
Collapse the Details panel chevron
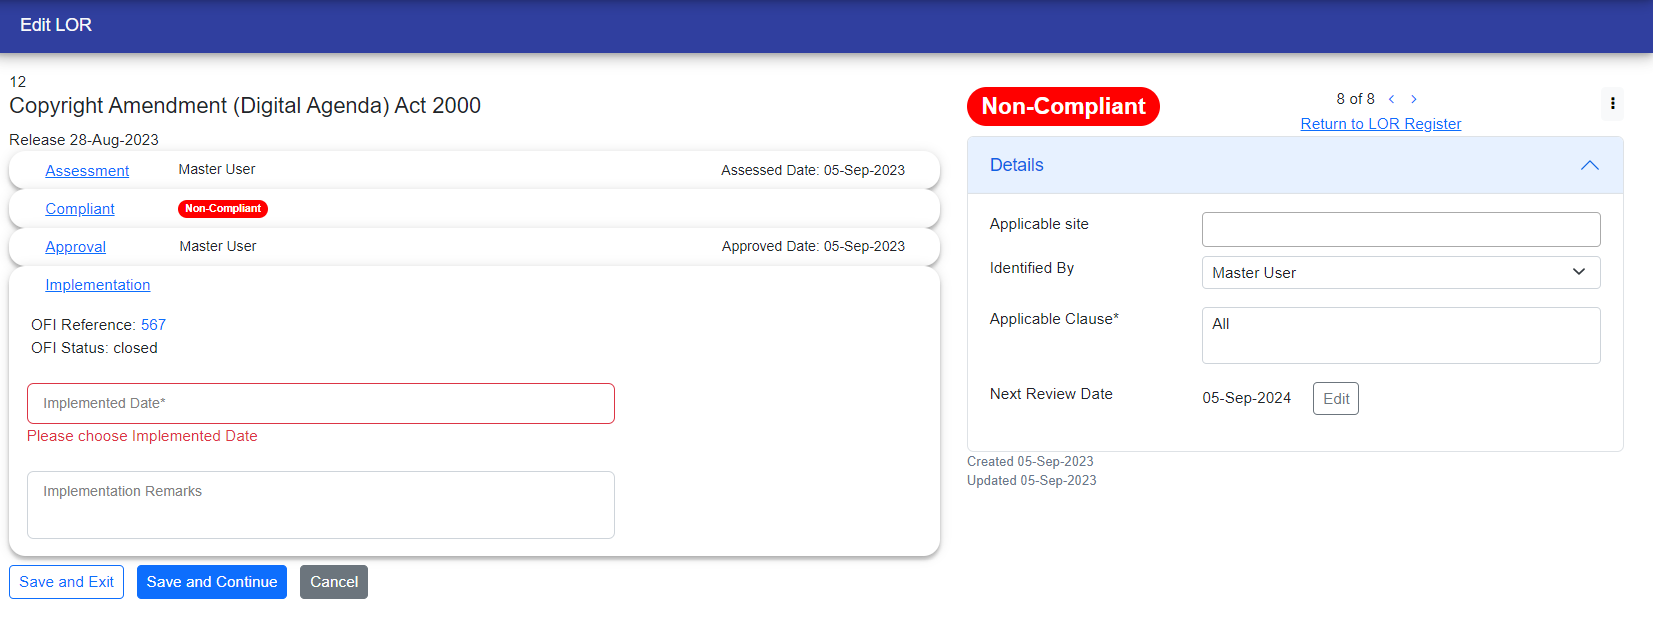tap(1589, 165)
